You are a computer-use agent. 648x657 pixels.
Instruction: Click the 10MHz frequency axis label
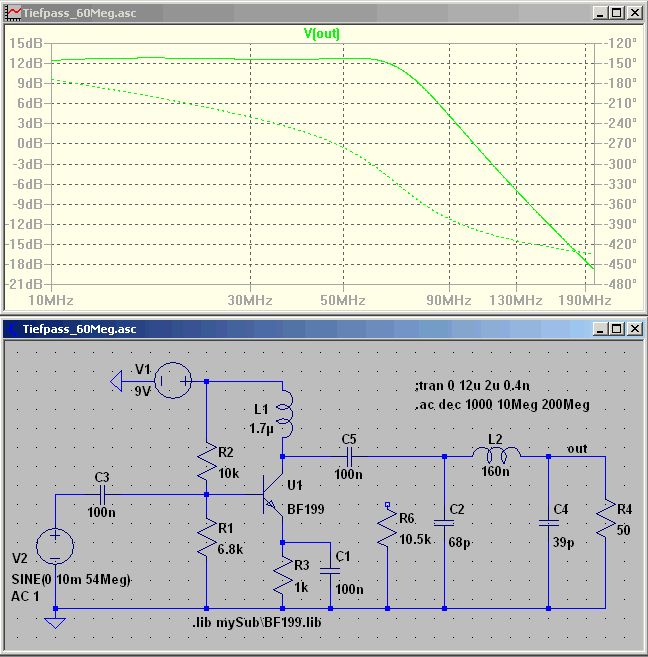pos(51,300)
